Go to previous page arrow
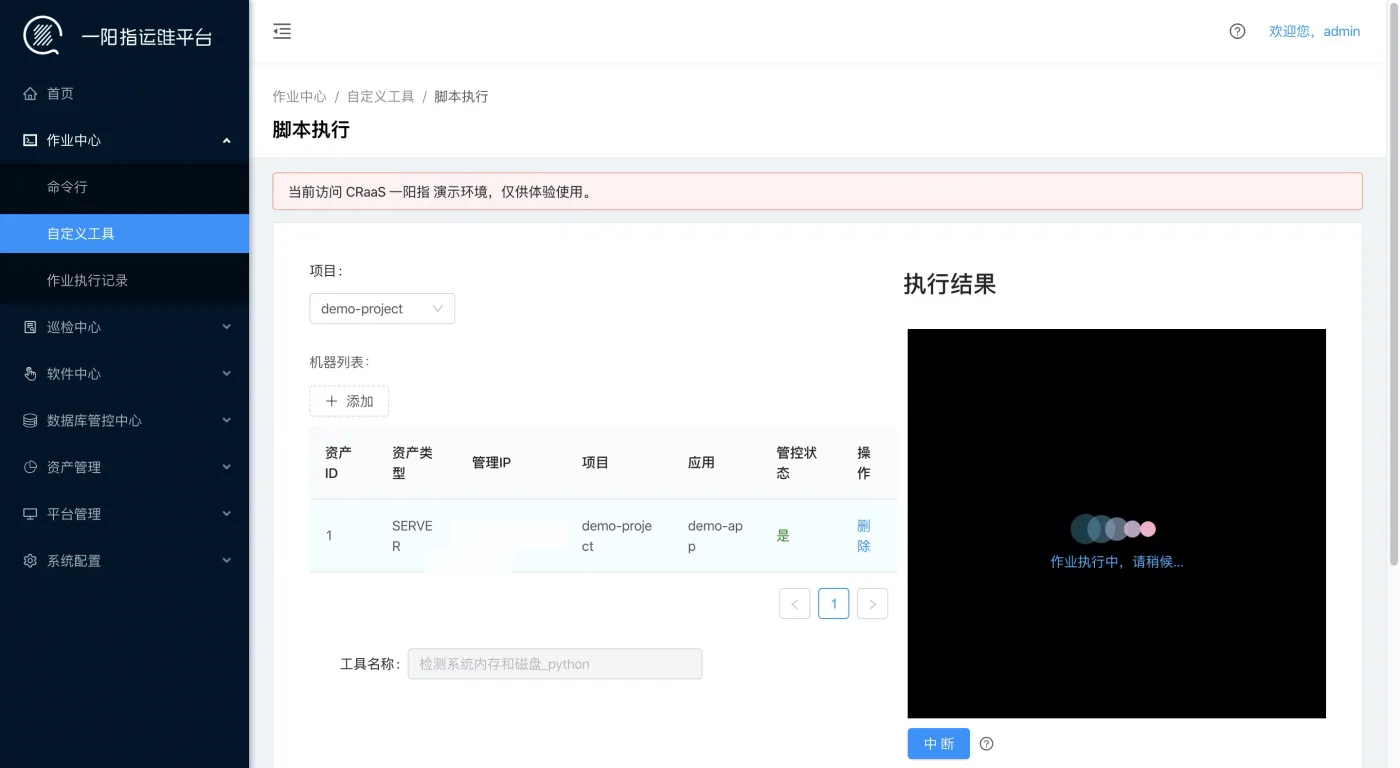 click(x=795, y=604)
